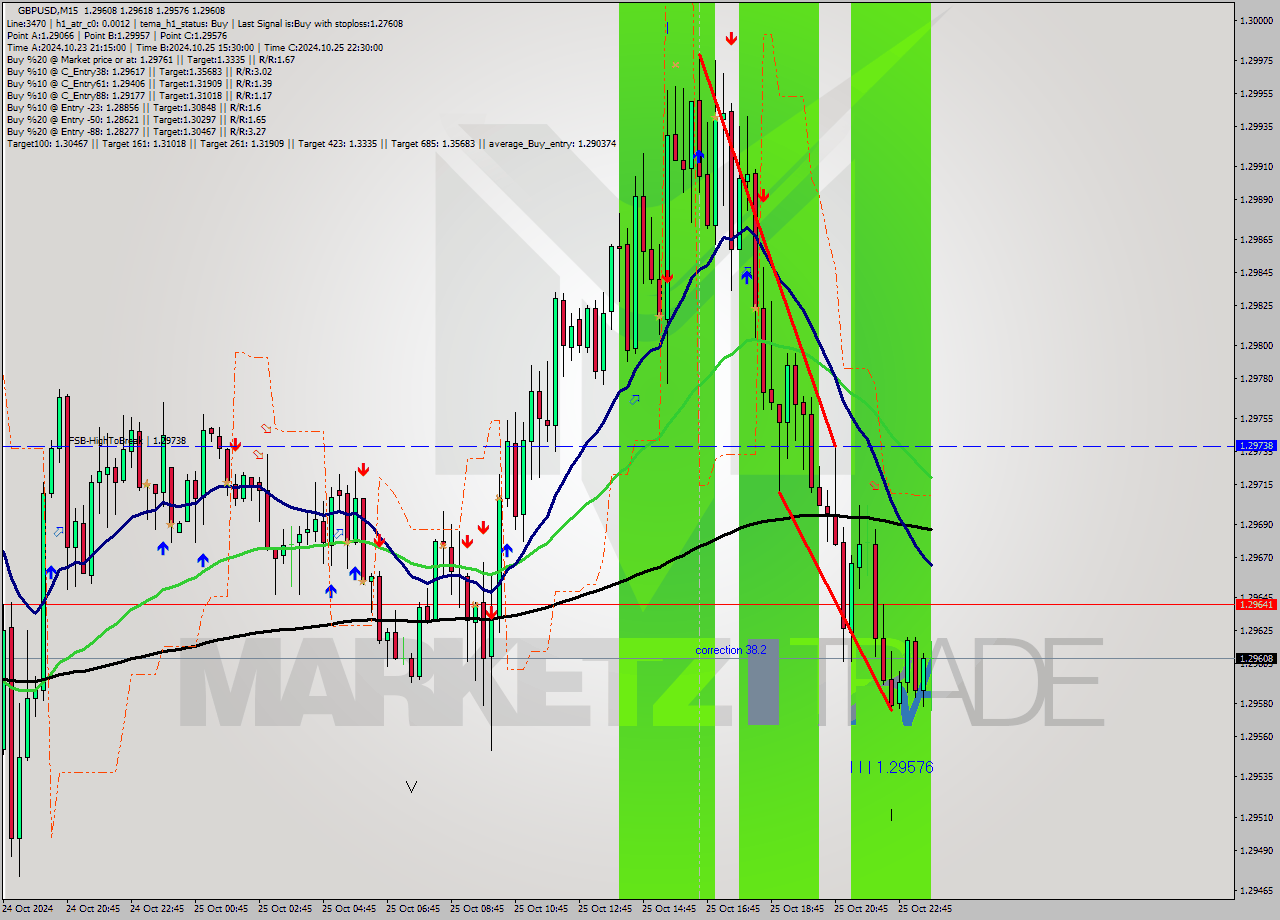The width and height of the screenshot is (1280, 920).
Task: Click the 'Buy %10 @ Entry -23' line
Action: pos(133,107)
